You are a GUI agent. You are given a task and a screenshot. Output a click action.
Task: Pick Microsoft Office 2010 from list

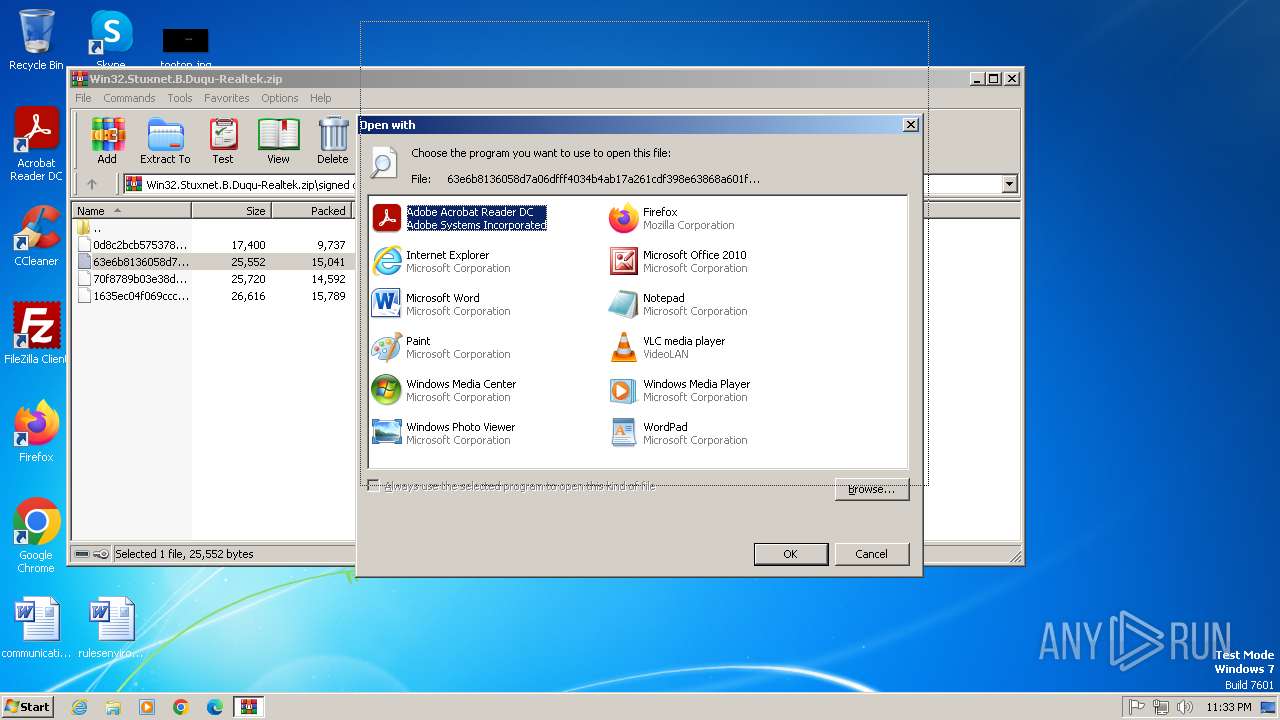(x=678, y=261)
